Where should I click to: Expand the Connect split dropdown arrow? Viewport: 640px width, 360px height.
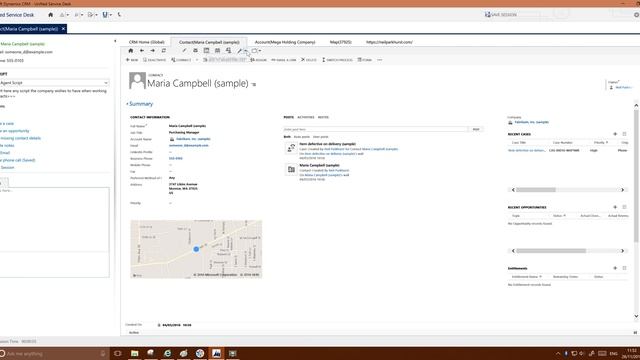point(197,60)
